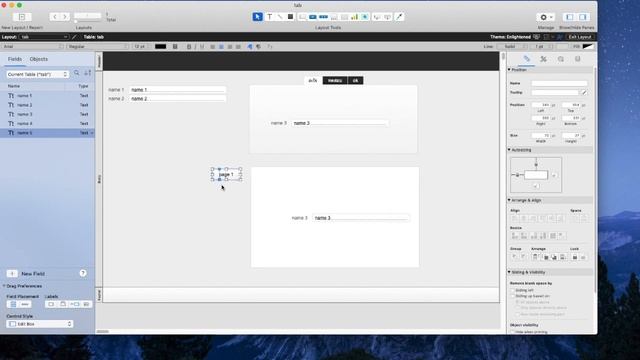Enable Hide when printing checkbox
Image resolution: width=640 pixels, height=360 pixels.
click(x=513, y=332)
